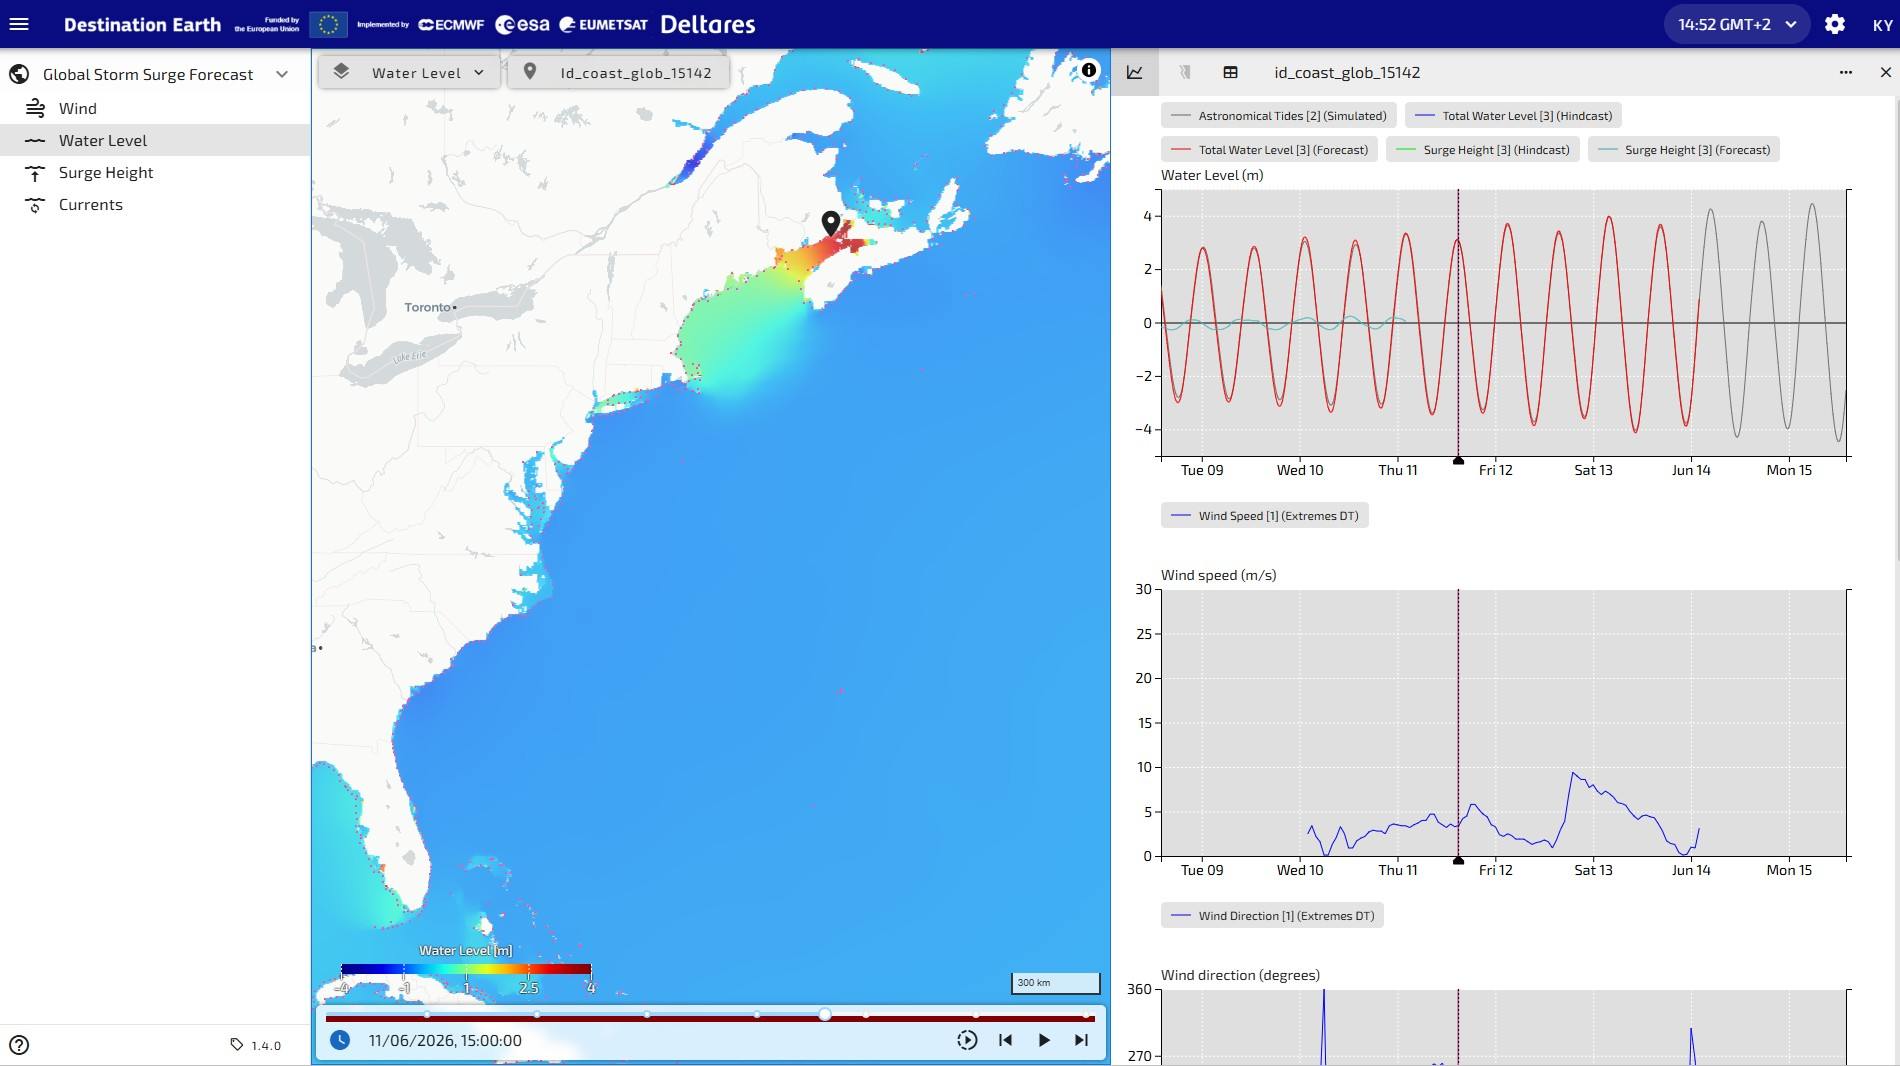Open the hamburger navigation menu

[19, 24]
